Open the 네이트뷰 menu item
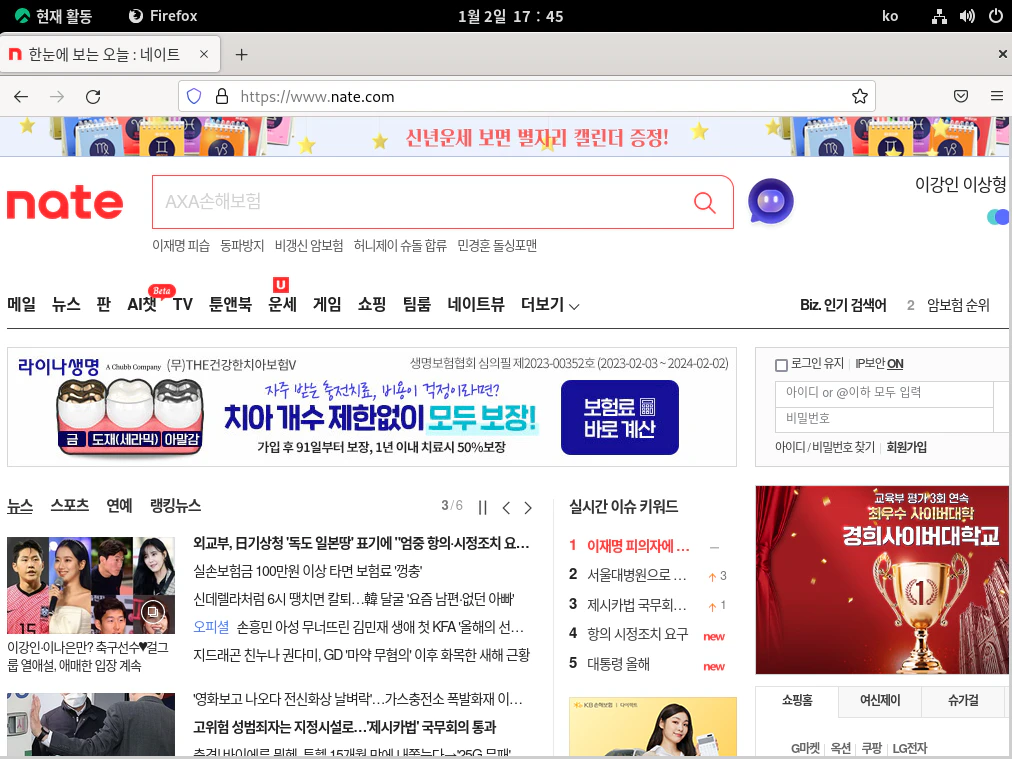This screenshot has height=759, width=1012. (476, 305)
